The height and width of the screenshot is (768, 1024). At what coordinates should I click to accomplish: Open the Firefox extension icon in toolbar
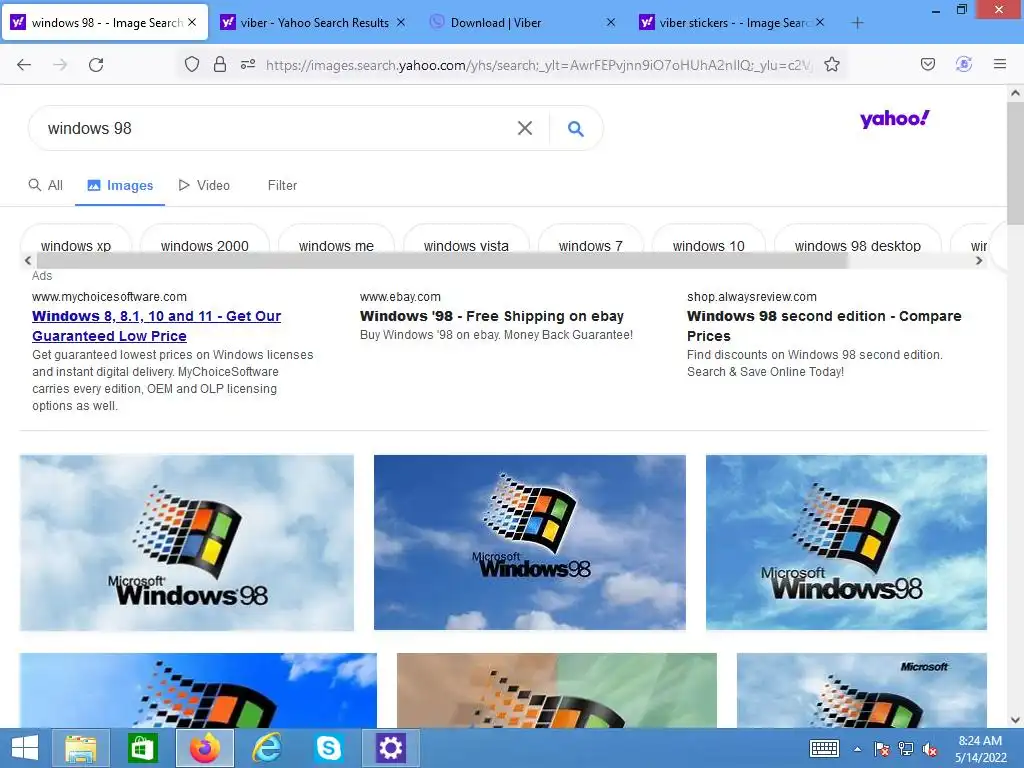click(x=963, y=64)
